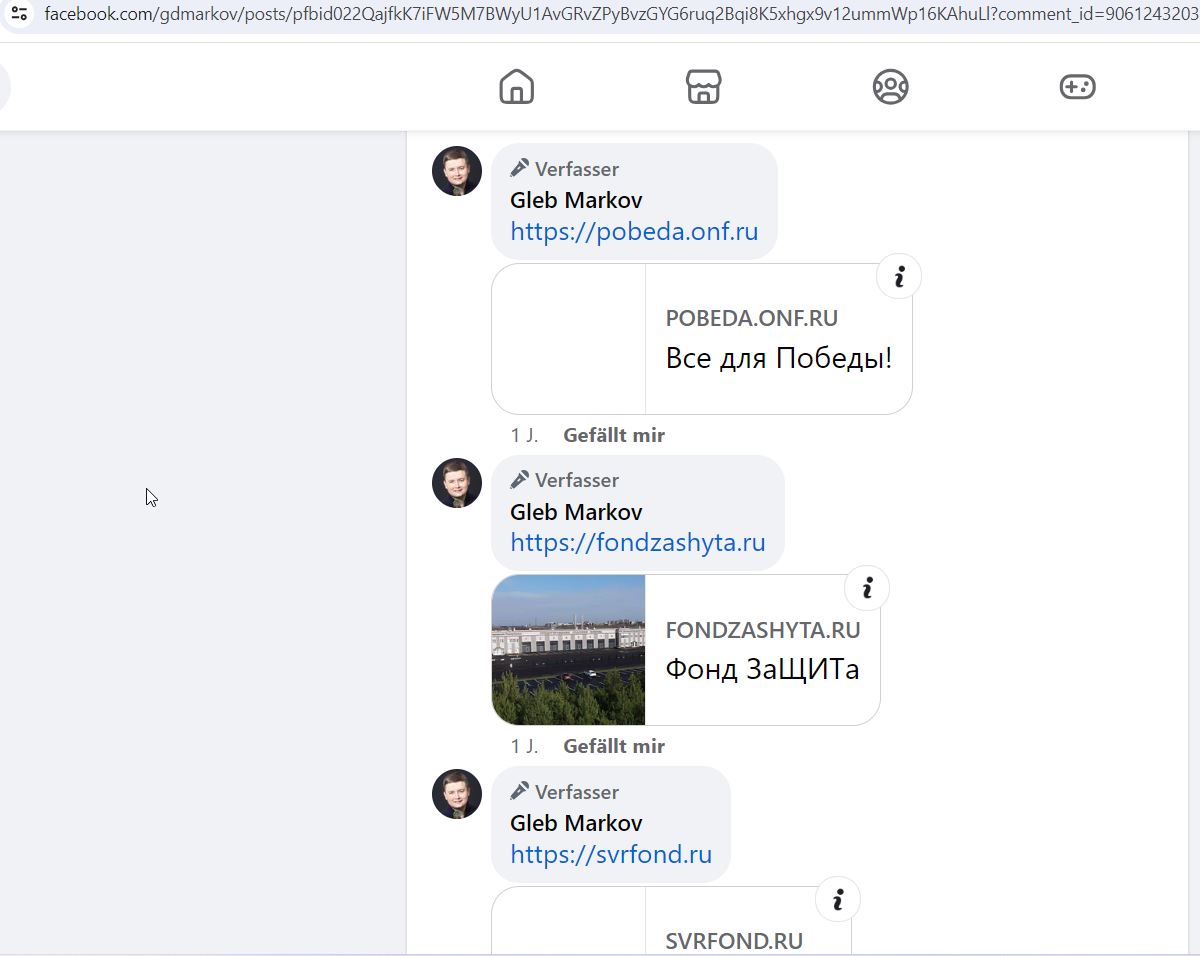Click the info icon on SVRFOND.RU card
Image resolution: width=1200 pixels, height=956 pixels.
tap(837, 899)
